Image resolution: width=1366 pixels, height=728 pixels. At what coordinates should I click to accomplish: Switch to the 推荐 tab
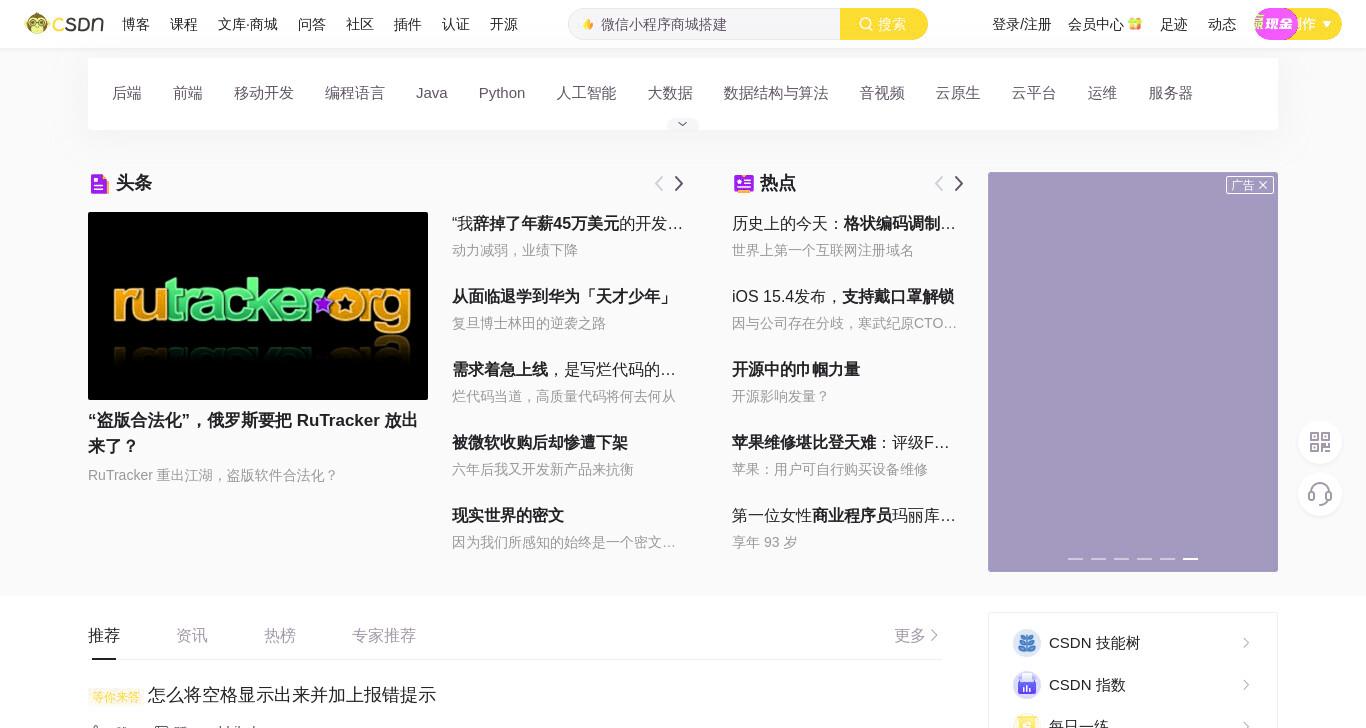pyautogui.click(x=104, y=635)
